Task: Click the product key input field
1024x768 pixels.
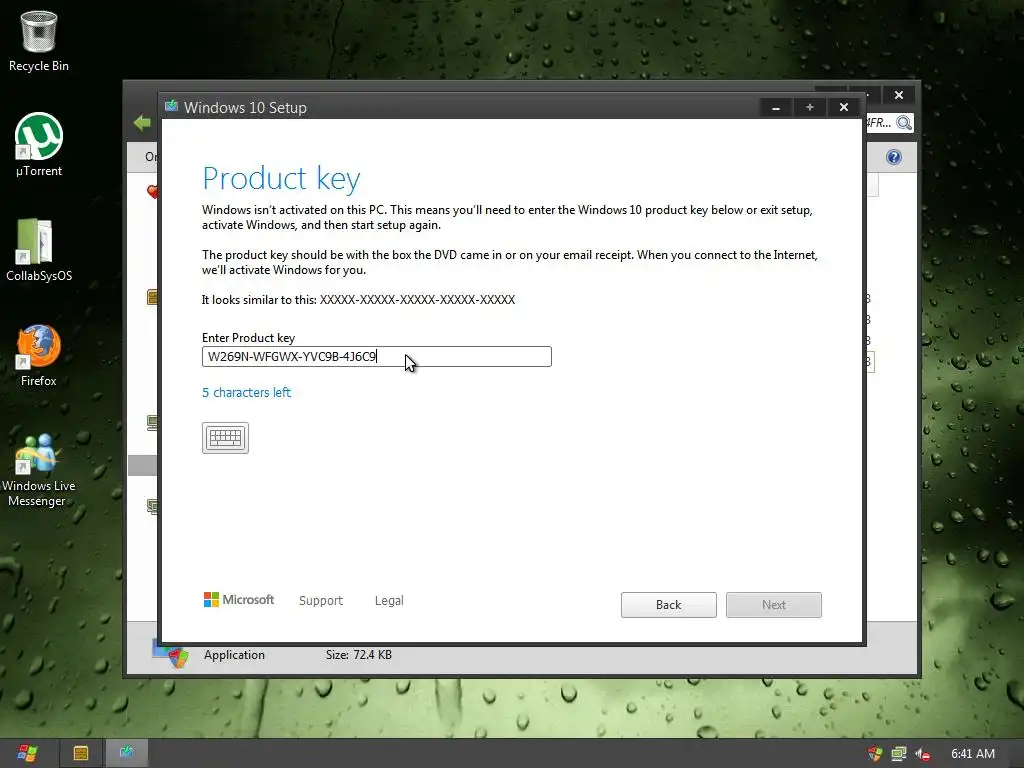Action: (x=377, y=357)
